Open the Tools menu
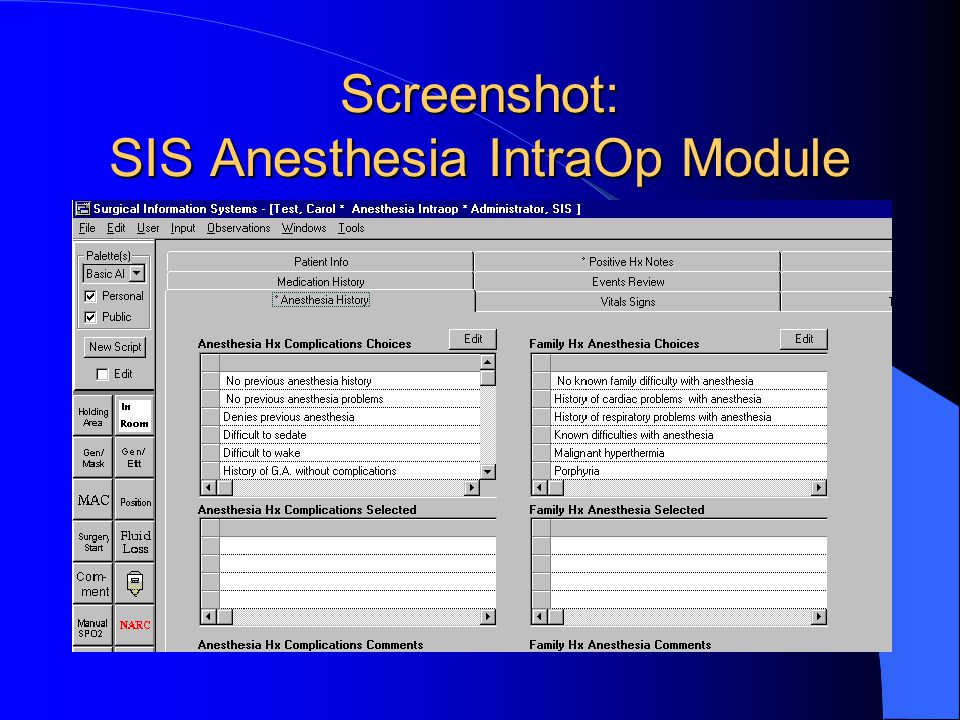Viewport: 960px width, 720px height. coord(351,228)
